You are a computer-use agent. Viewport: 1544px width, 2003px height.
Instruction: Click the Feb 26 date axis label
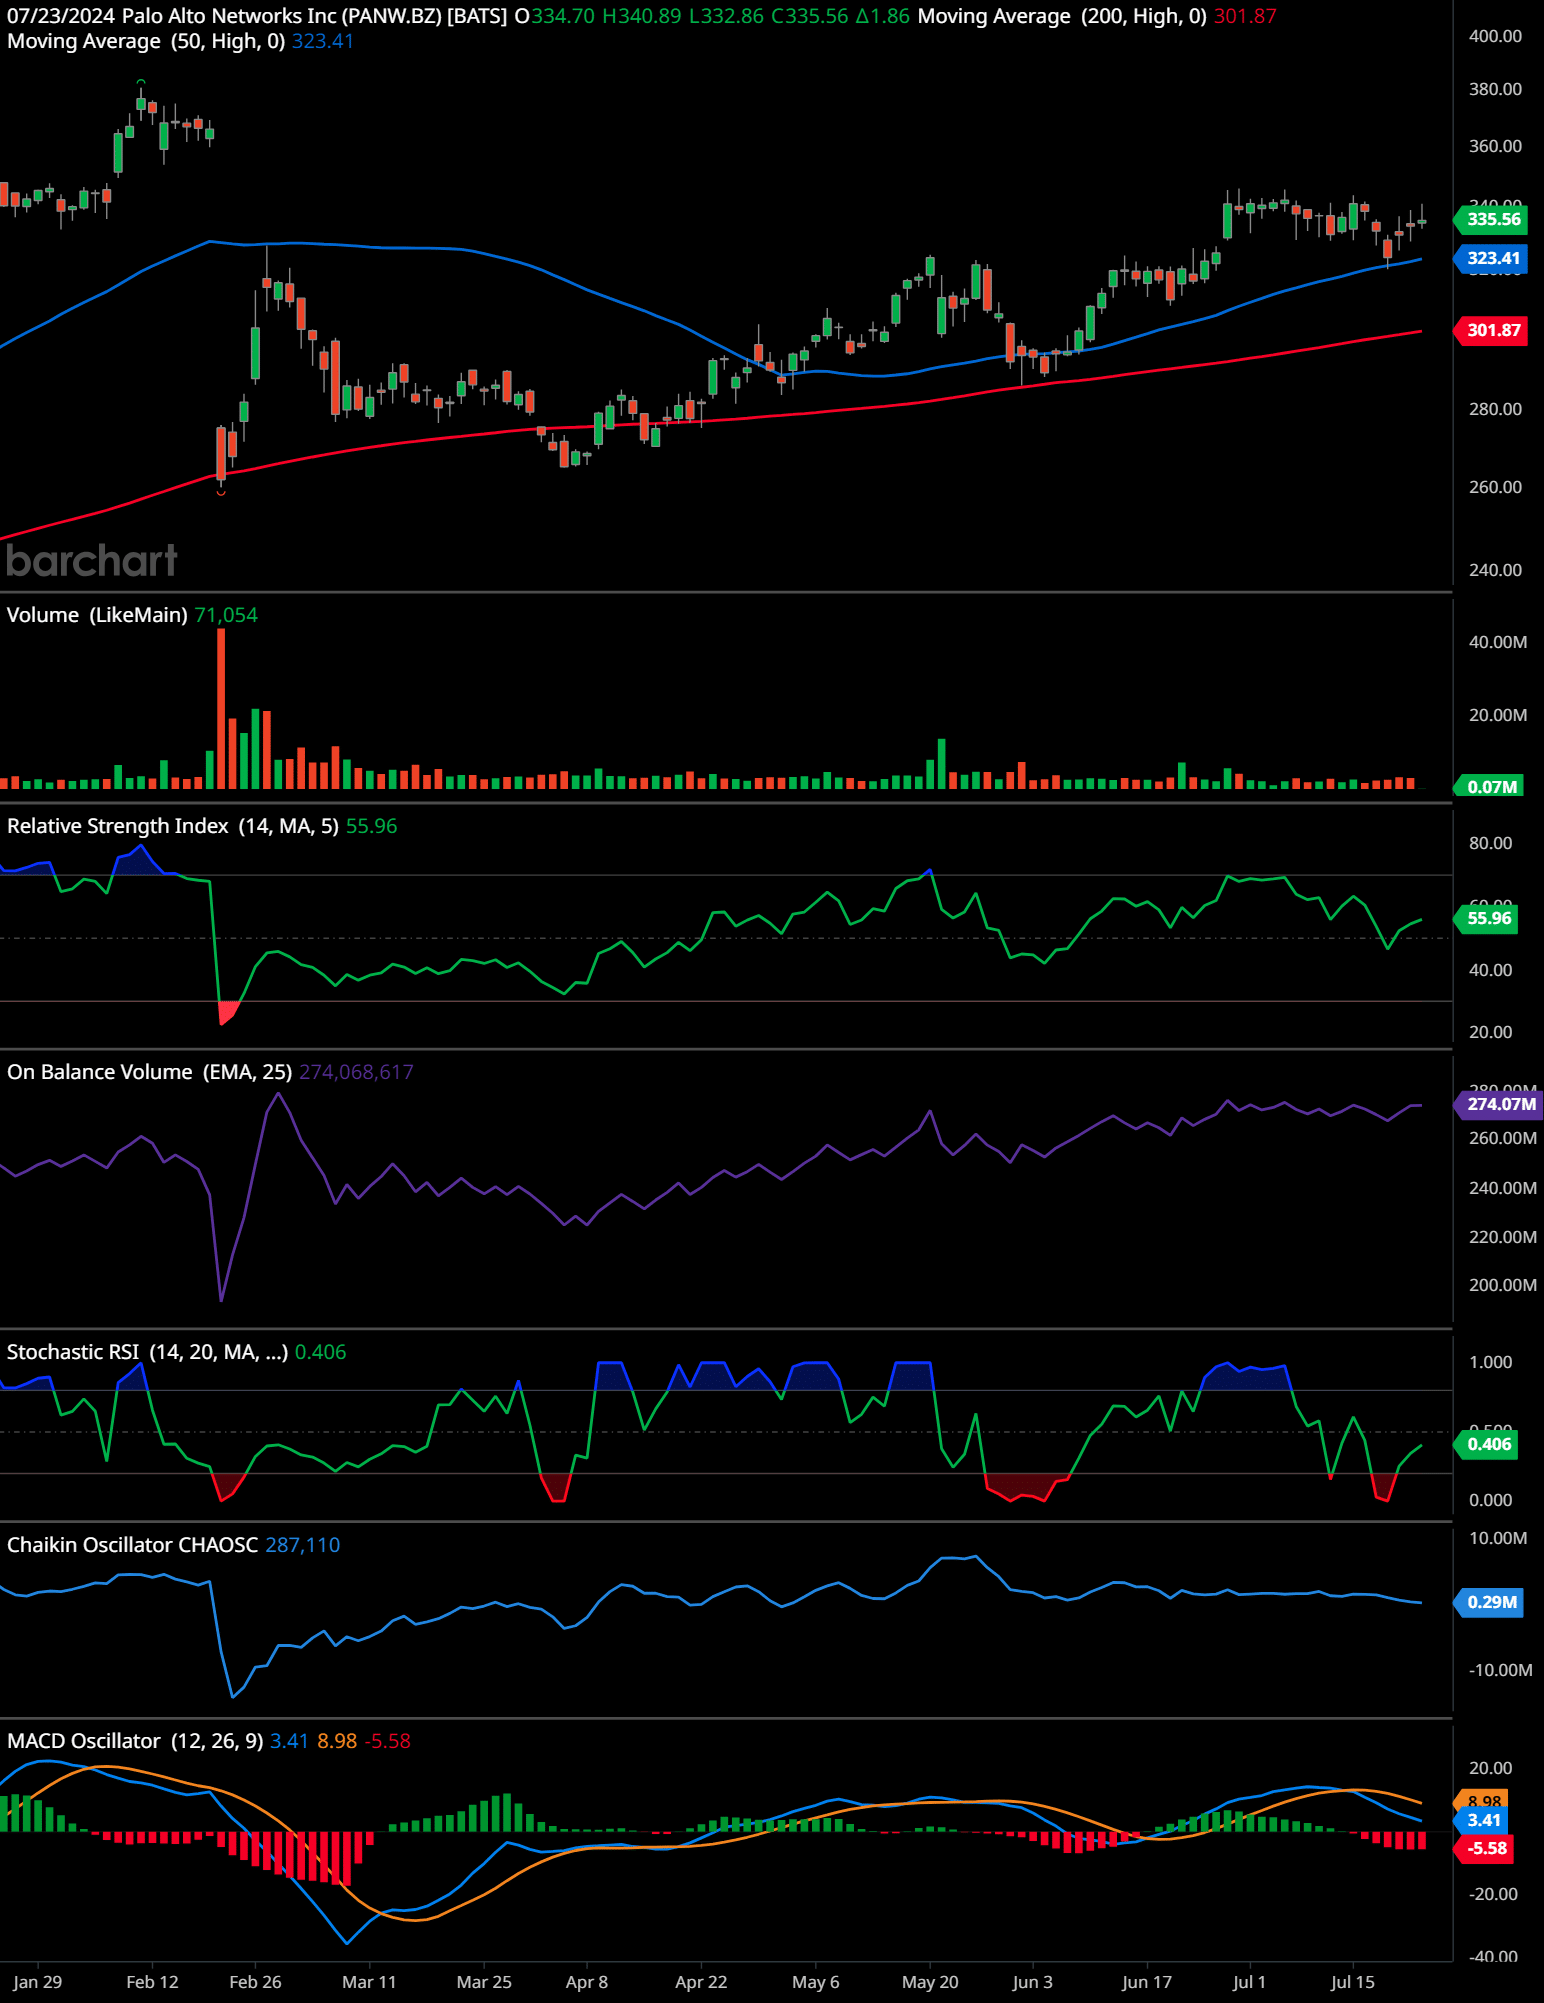255,1982
